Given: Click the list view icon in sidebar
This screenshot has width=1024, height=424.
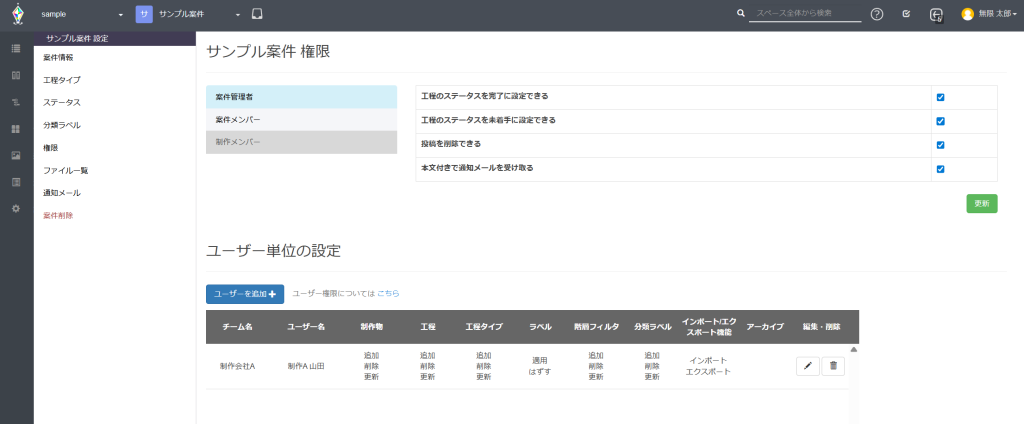Looking at the screenshot, I should pos(16,49).
